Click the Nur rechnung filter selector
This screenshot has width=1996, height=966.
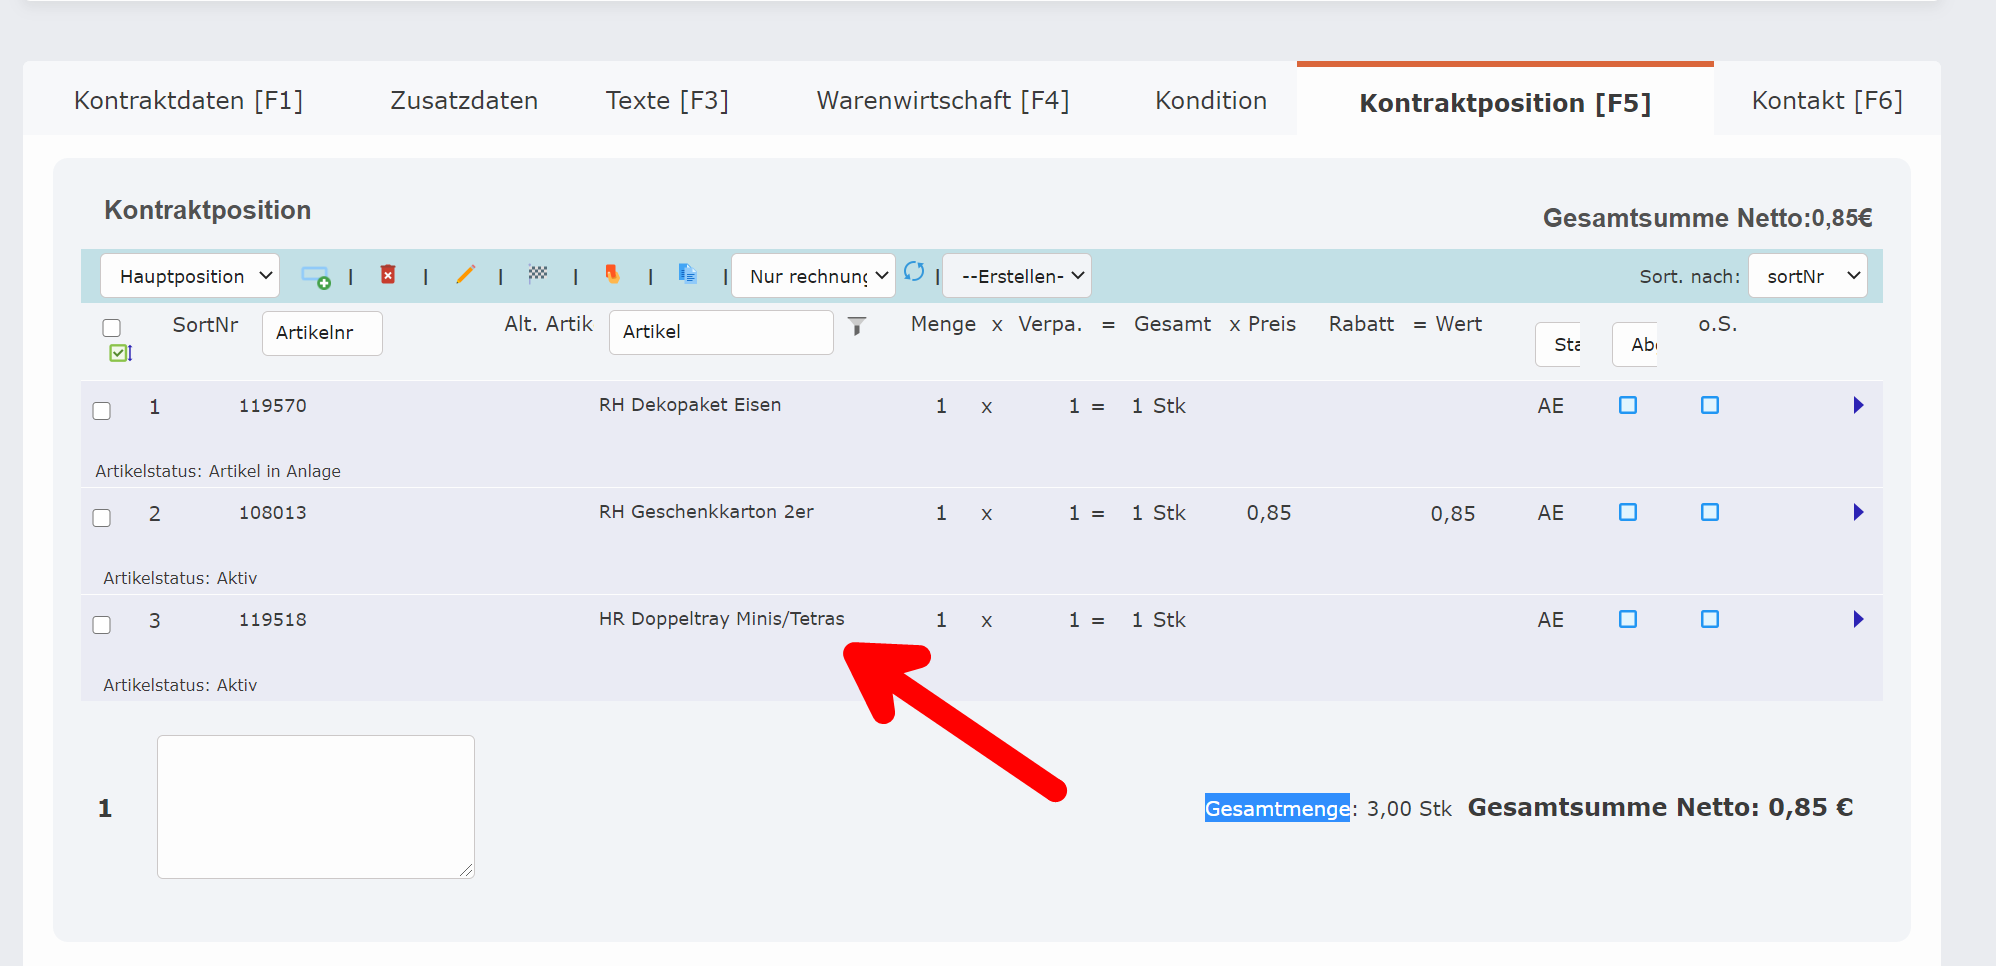pos(812,275)
